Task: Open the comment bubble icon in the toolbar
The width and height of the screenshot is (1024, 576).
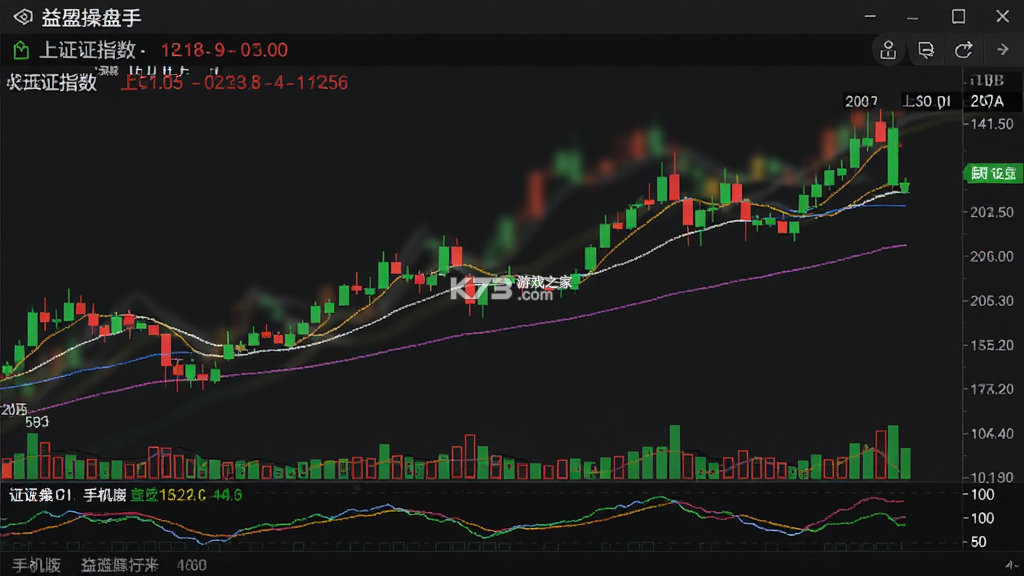Action: 926,50
